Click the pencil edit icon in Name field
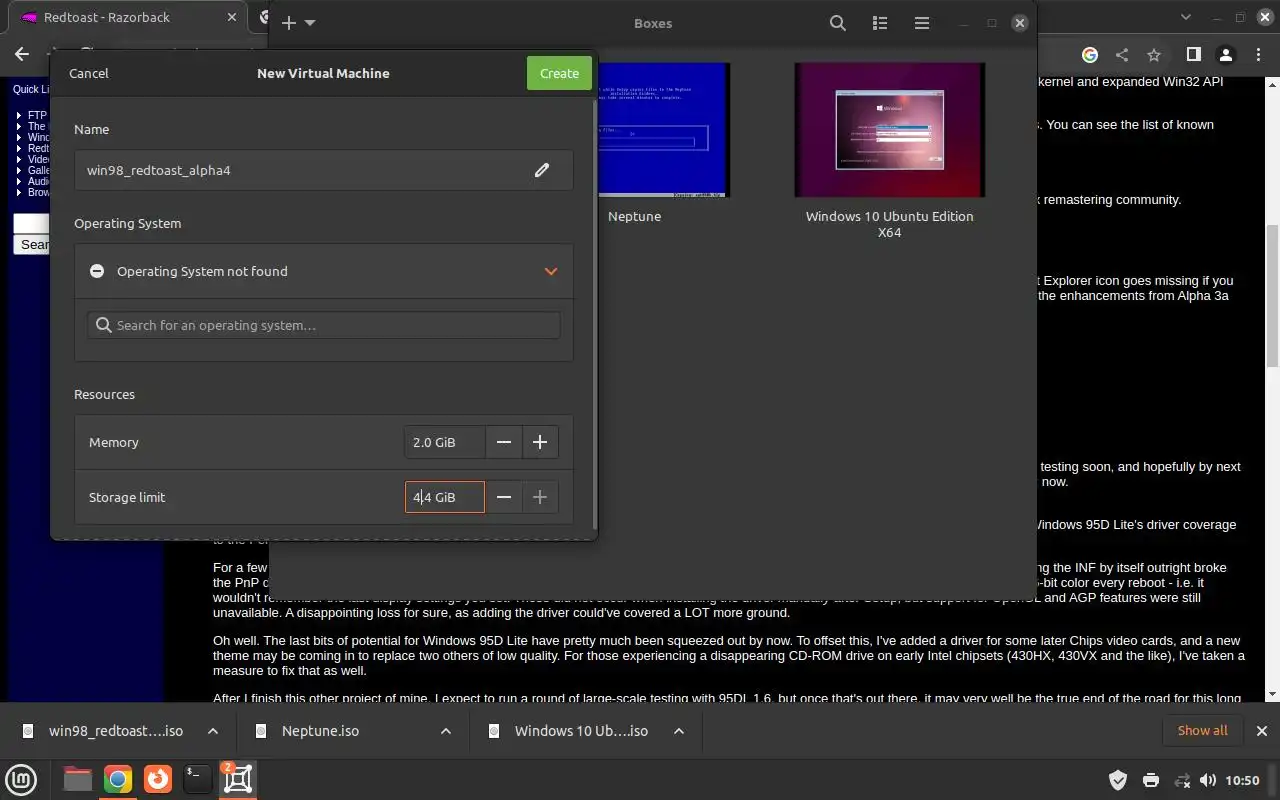 coord(542,170)
